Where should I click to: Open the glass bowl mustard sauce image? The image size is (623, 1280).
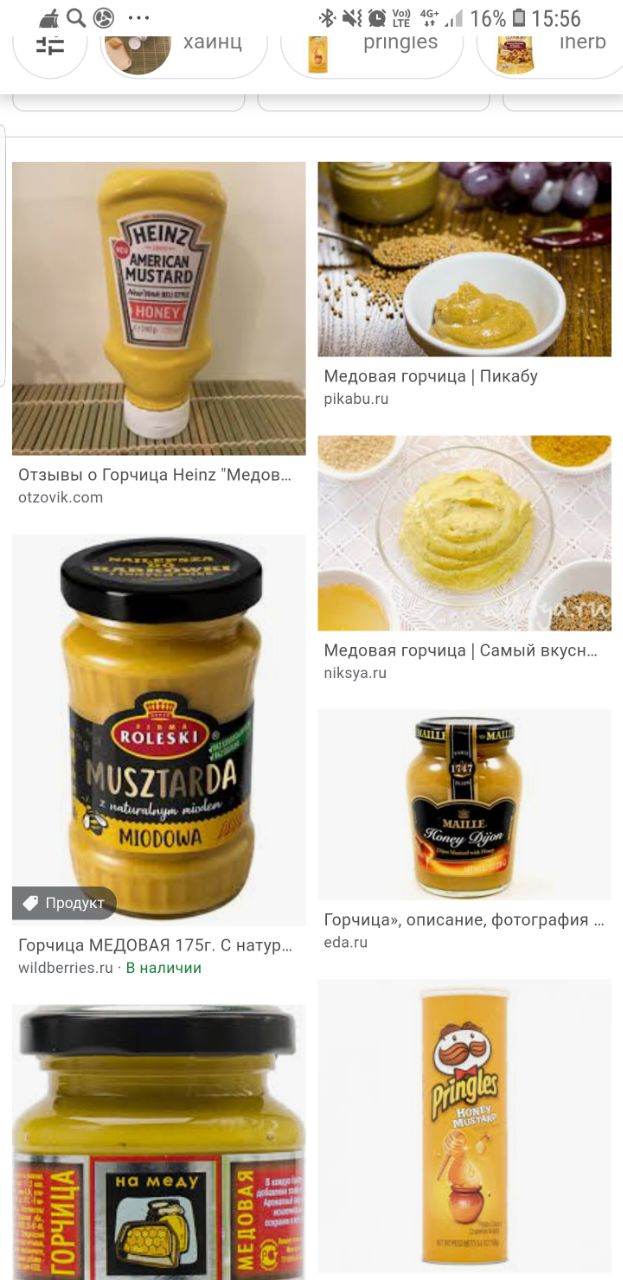point(464,533)
